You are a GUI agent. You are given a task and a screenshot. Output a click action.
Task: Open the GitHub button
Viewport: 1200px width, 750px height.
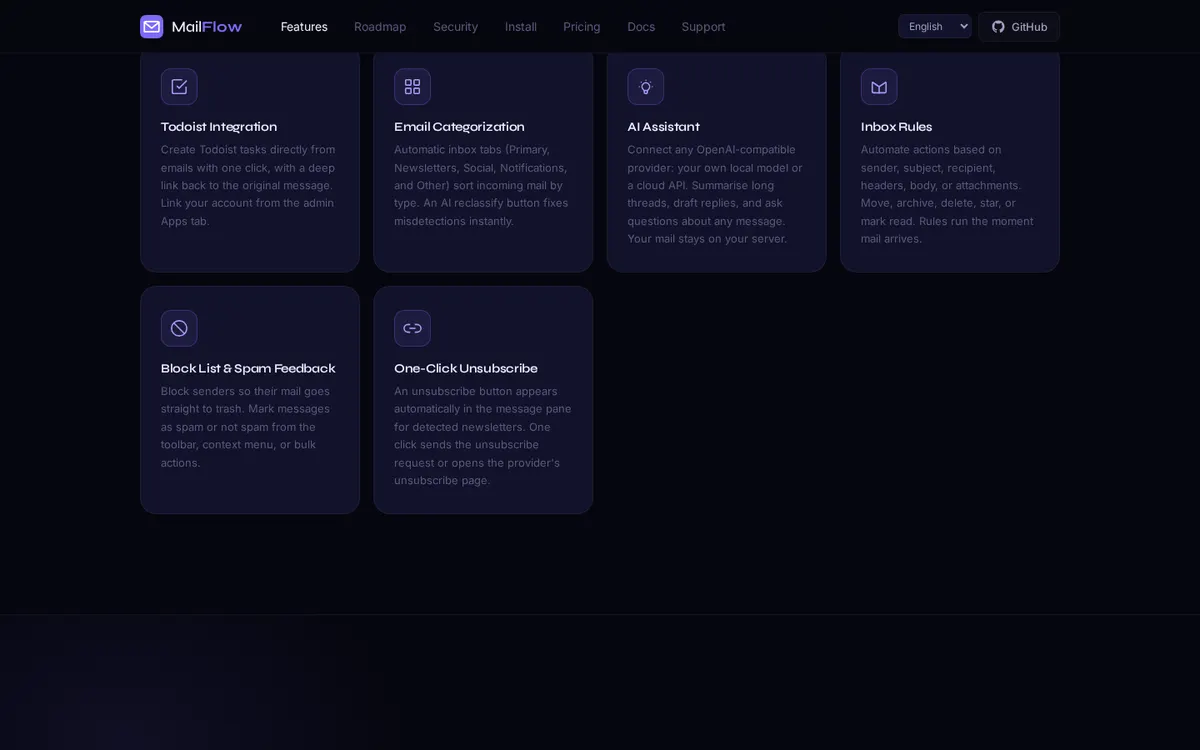coord(1019,27)
